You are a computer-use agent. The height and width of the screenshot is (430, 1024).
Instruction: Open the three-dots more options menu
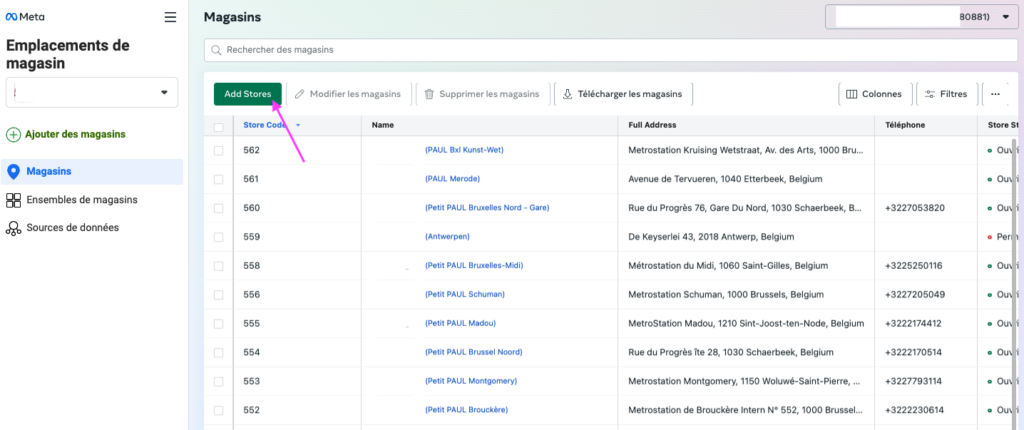995,94
